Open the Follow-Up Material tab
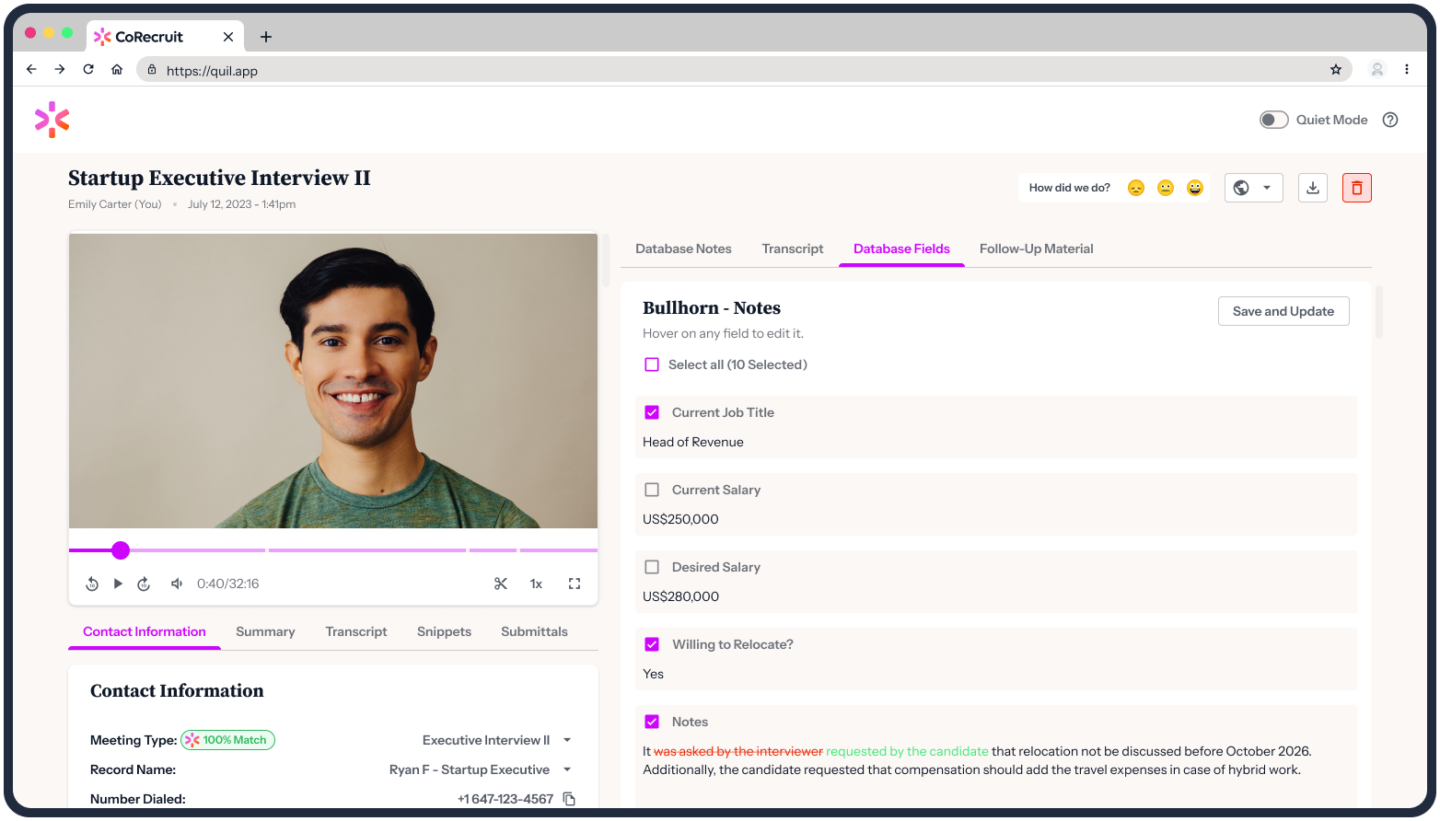This screenshot has height=821, width=1440. pos(1036,248)
